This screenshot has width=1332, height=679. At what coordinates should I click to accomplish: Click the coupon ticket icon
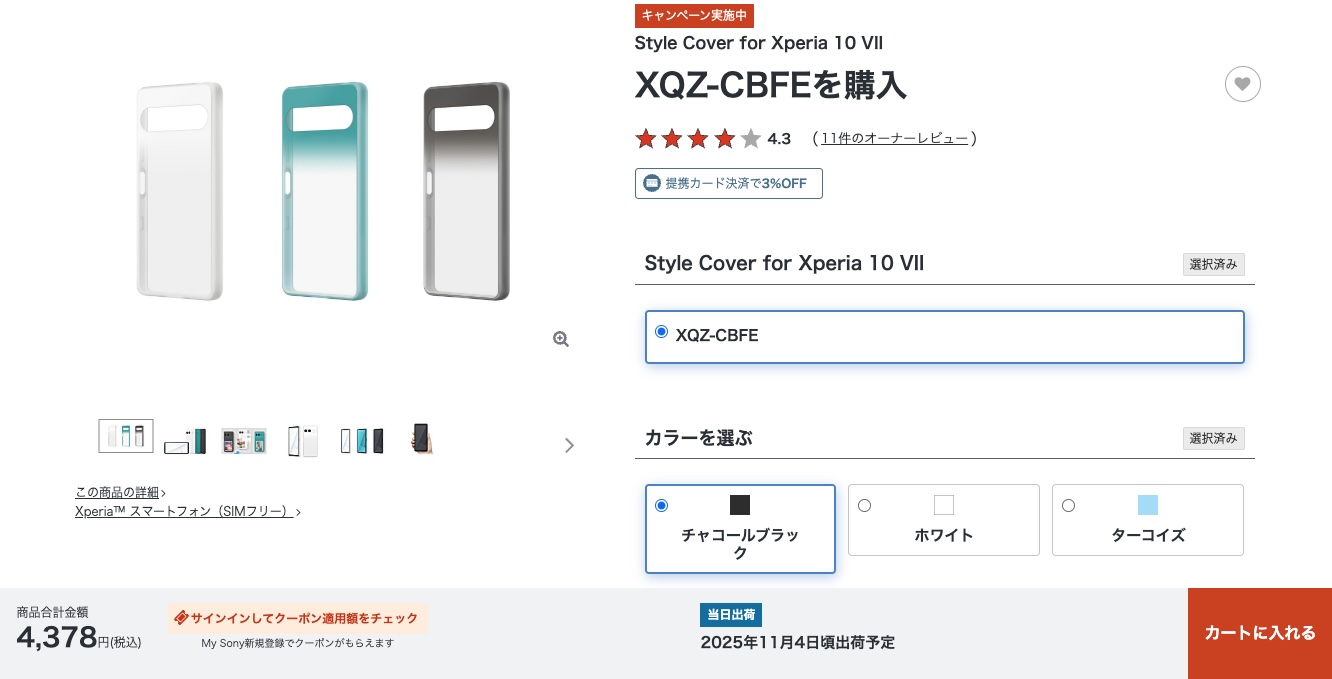point(181,618)
